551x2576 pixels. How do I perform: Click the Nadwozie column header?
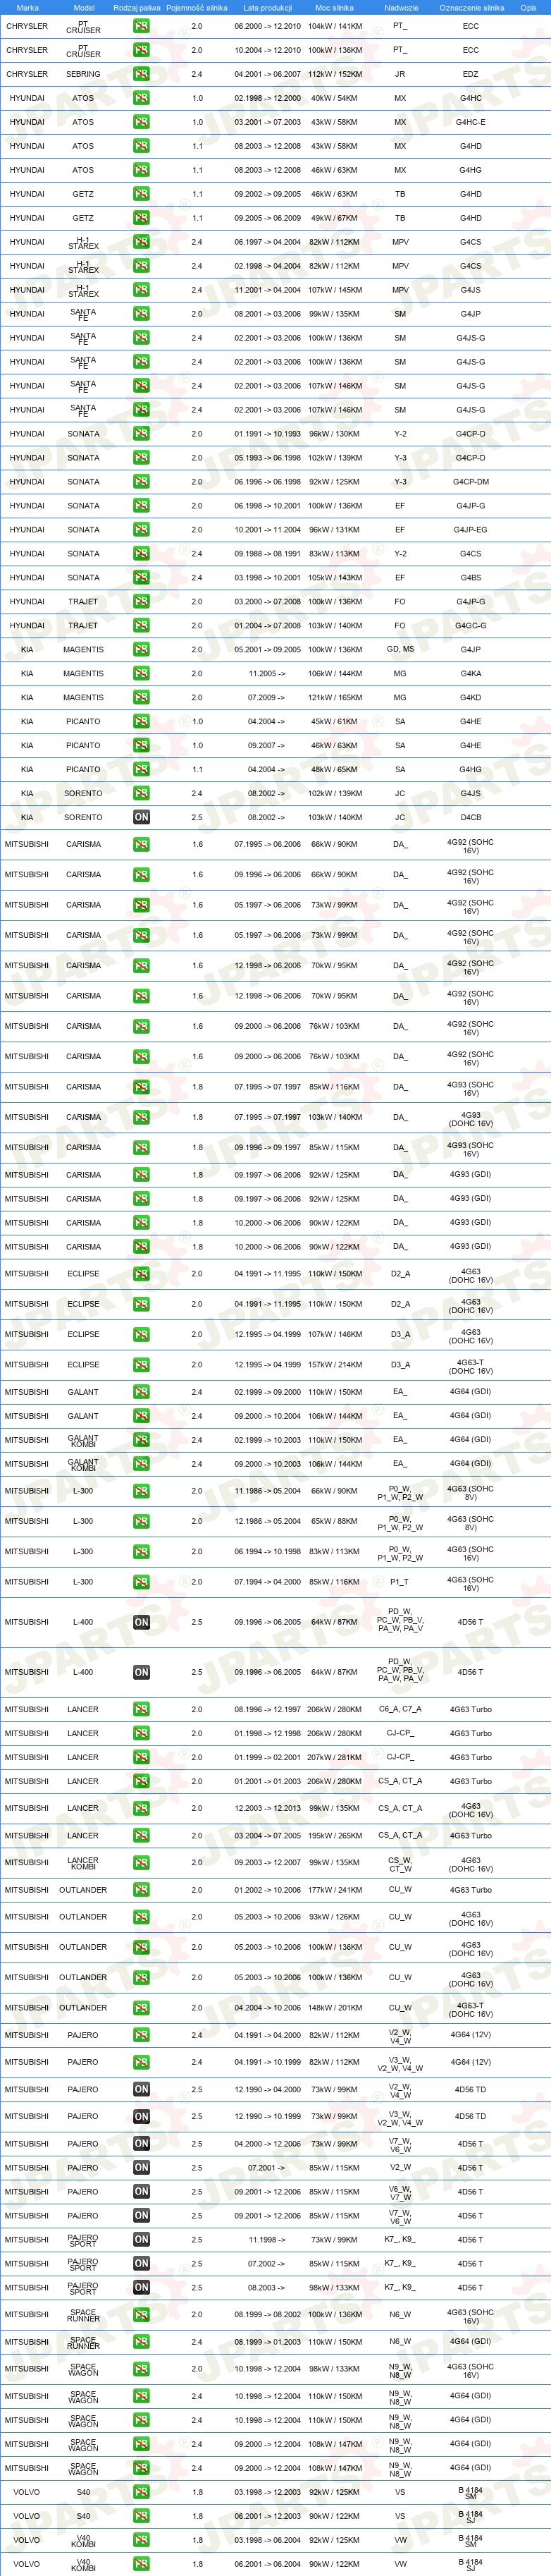tap(401, 7)
